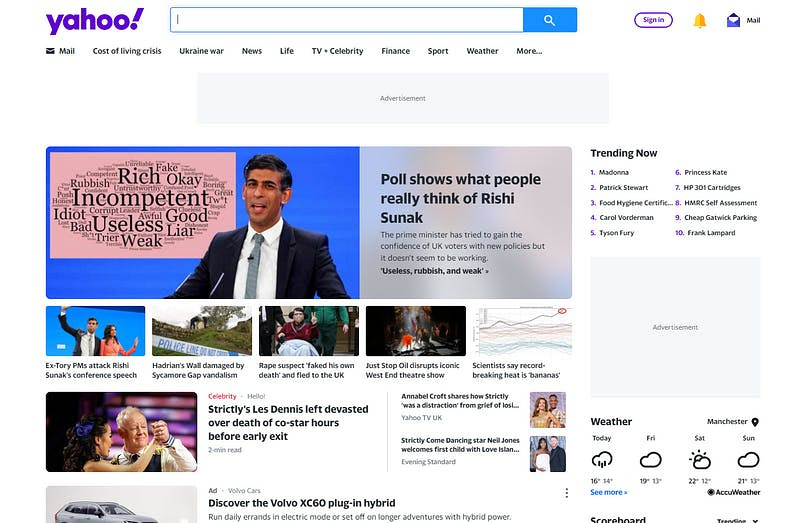Open Just Stop Oil theatre thumbnail
Image resolution: width=800 pixels, height=523 pixels.
(x=416, y=331)
